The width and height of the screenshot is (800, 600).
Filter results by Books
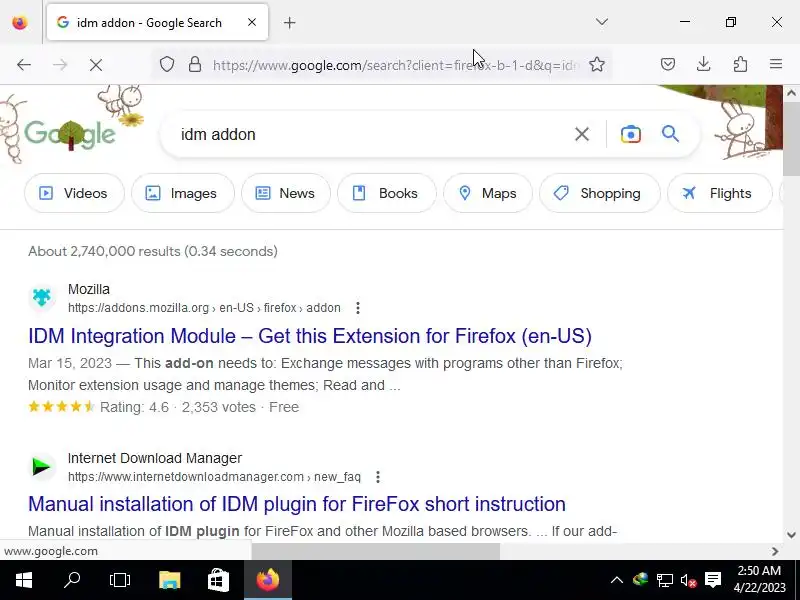[387, 193]
